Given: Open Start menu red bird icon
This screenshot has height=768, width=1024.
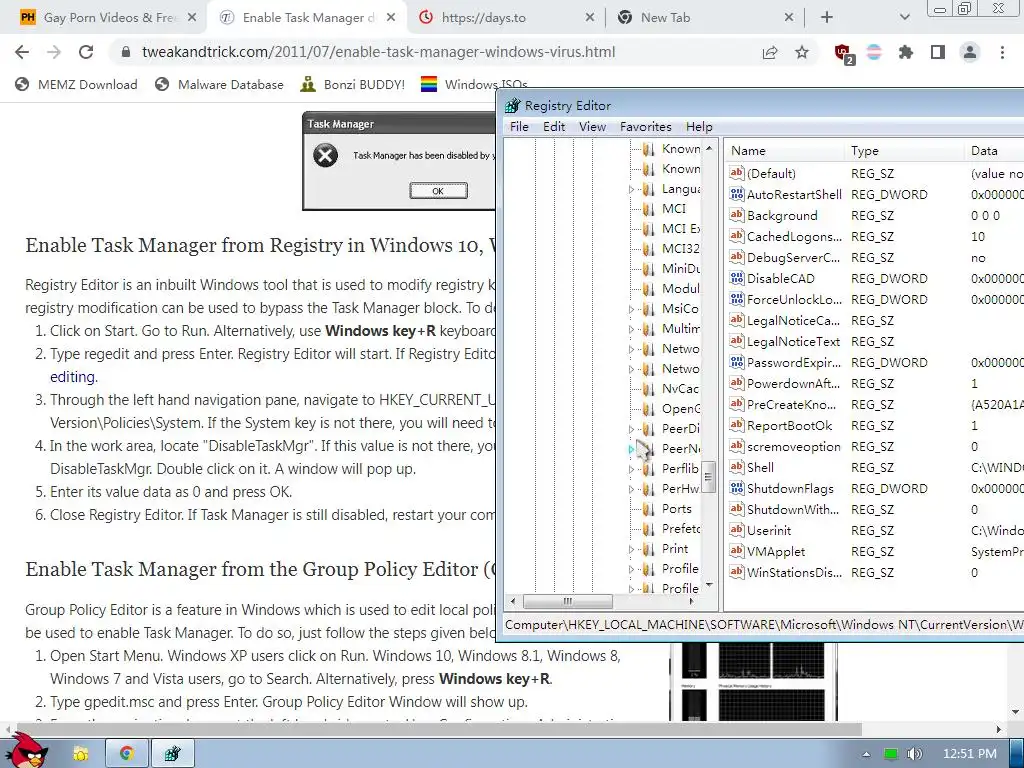Looking at the screenshot, I should click(x=26, y=750).
